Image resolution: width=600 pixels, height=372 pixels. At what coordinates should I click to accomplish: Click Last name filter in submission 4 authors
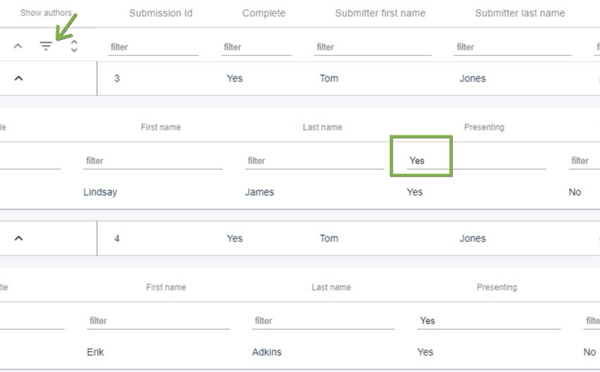point(323,321)
